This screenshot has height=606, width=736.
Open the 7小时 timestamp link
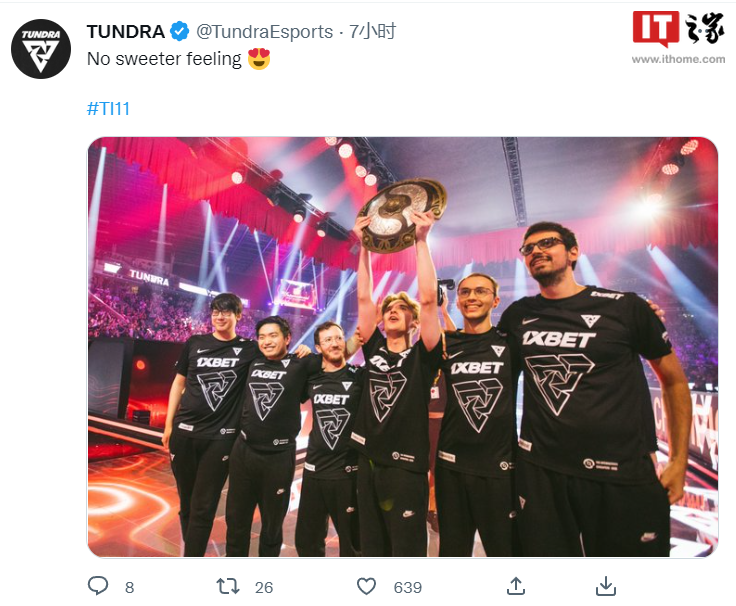coord(373,31)
